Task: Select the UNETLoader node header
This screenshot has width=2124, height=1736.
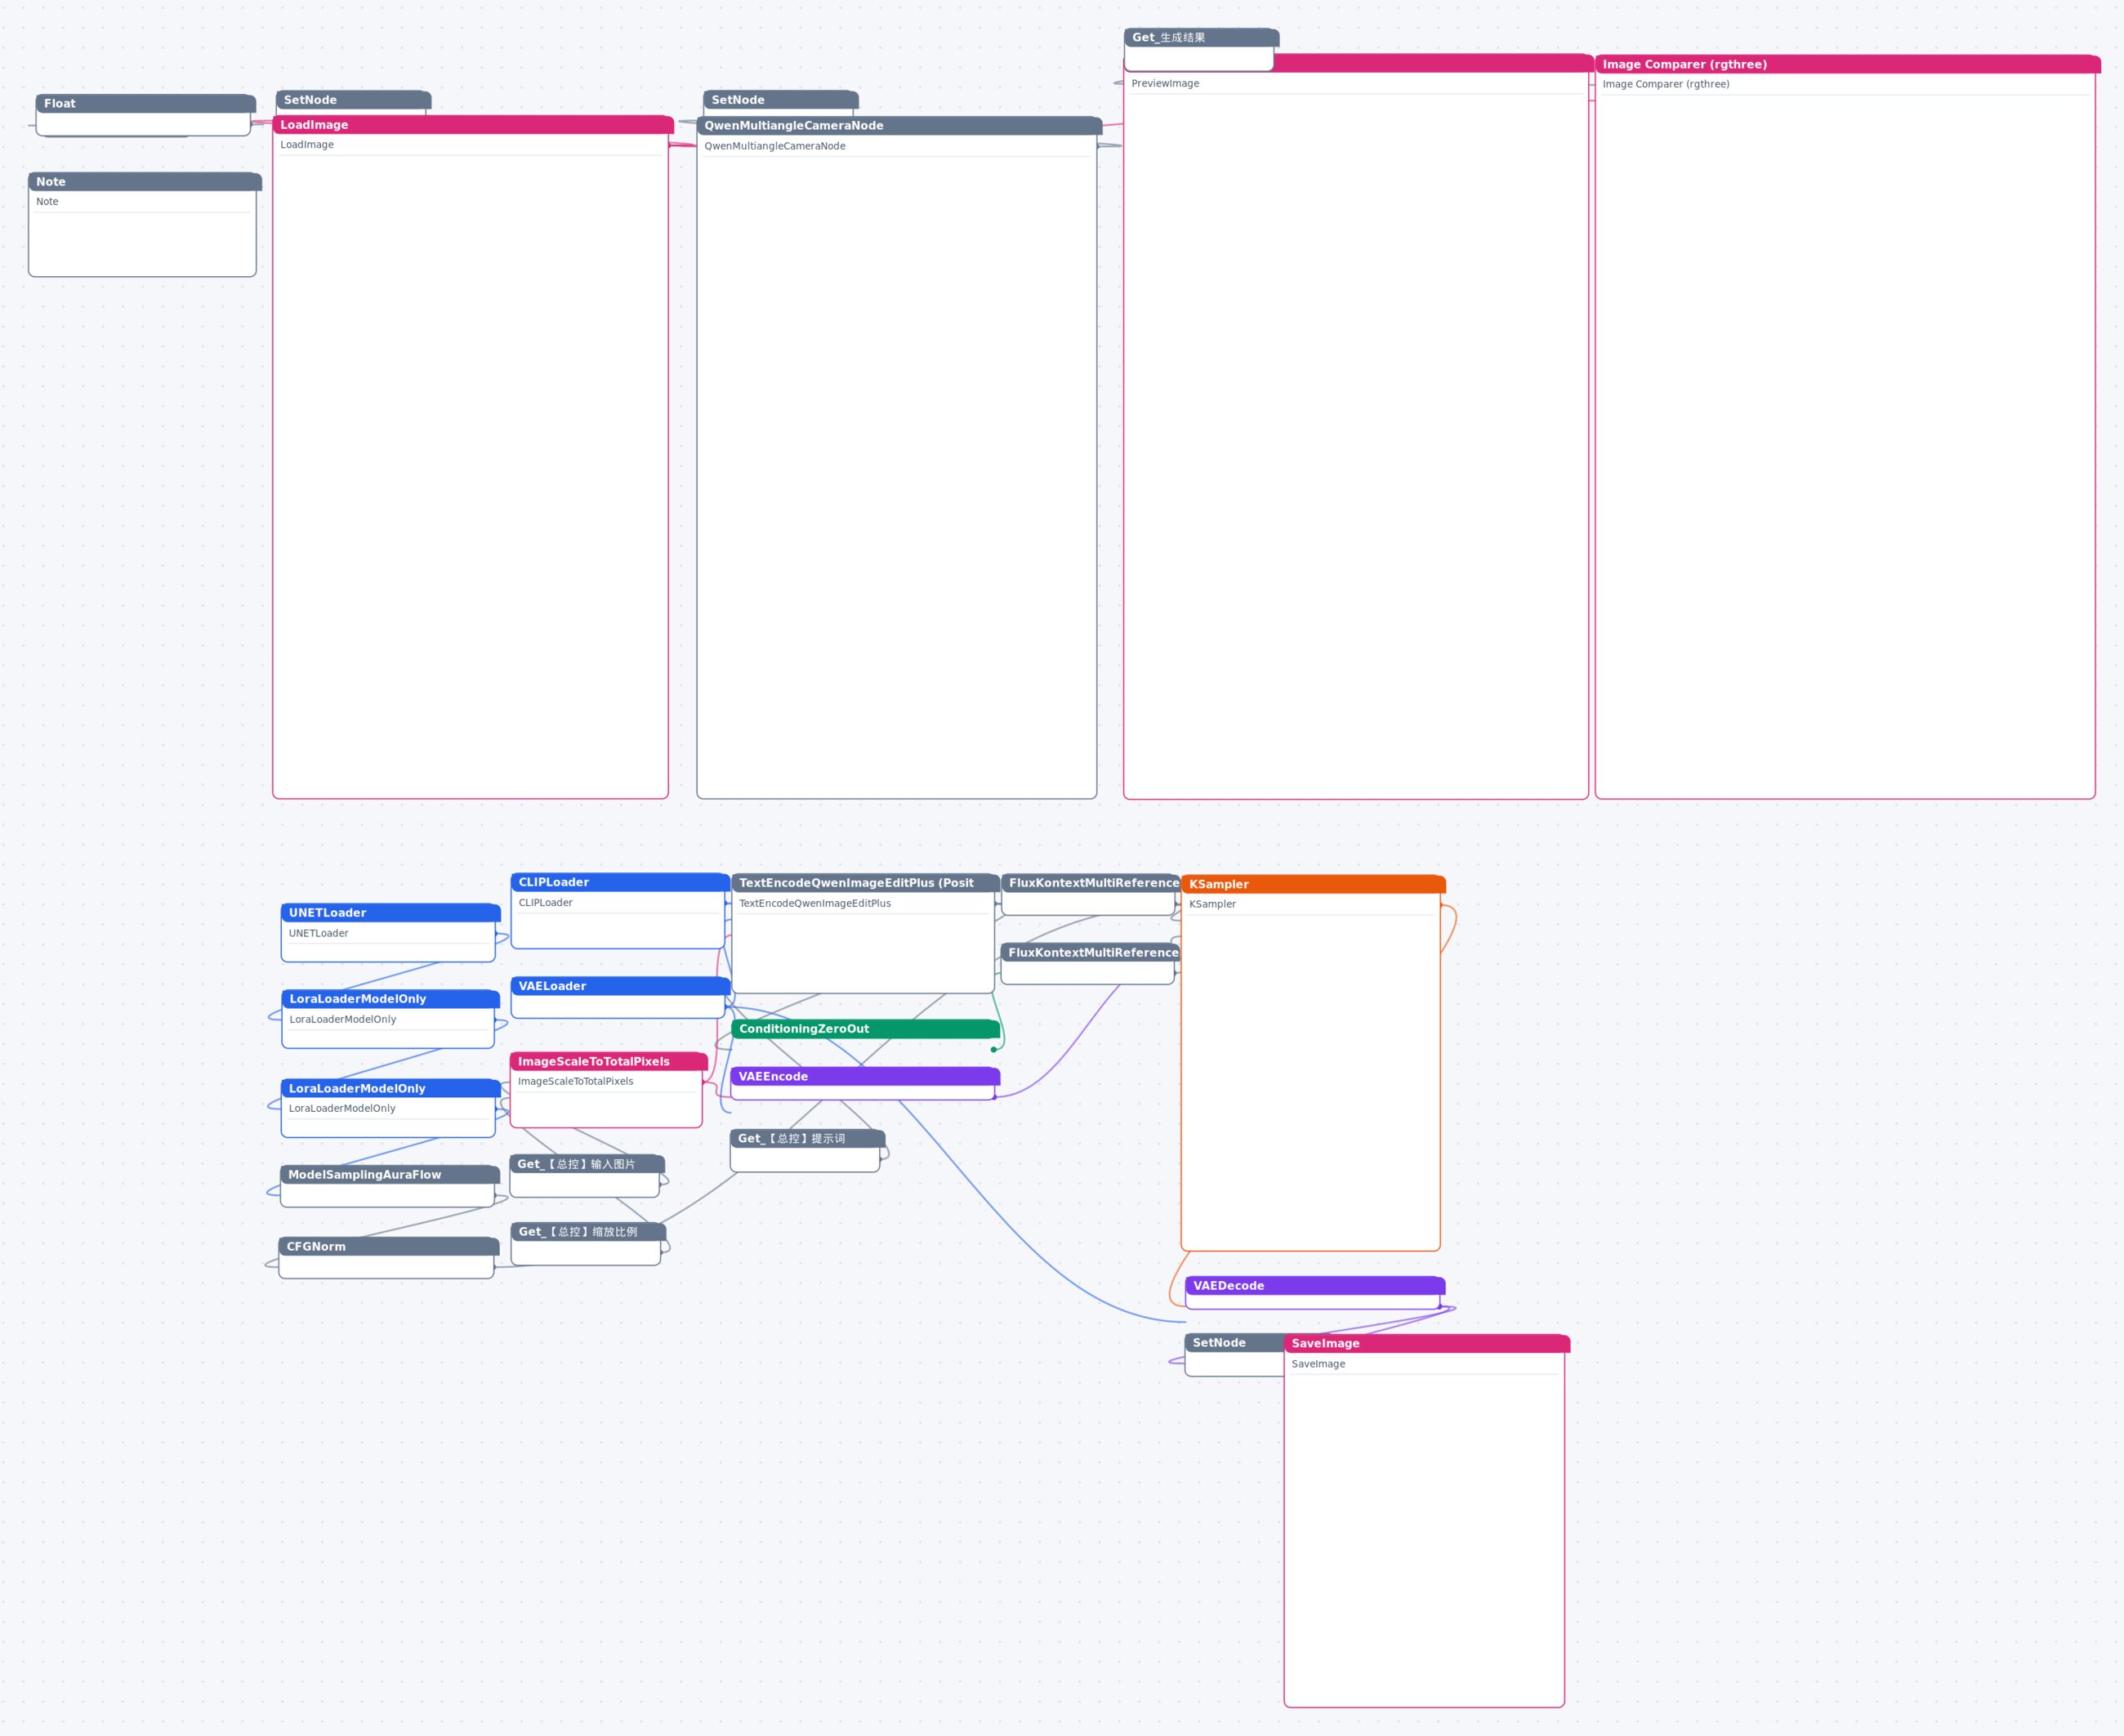Action: 390,912
